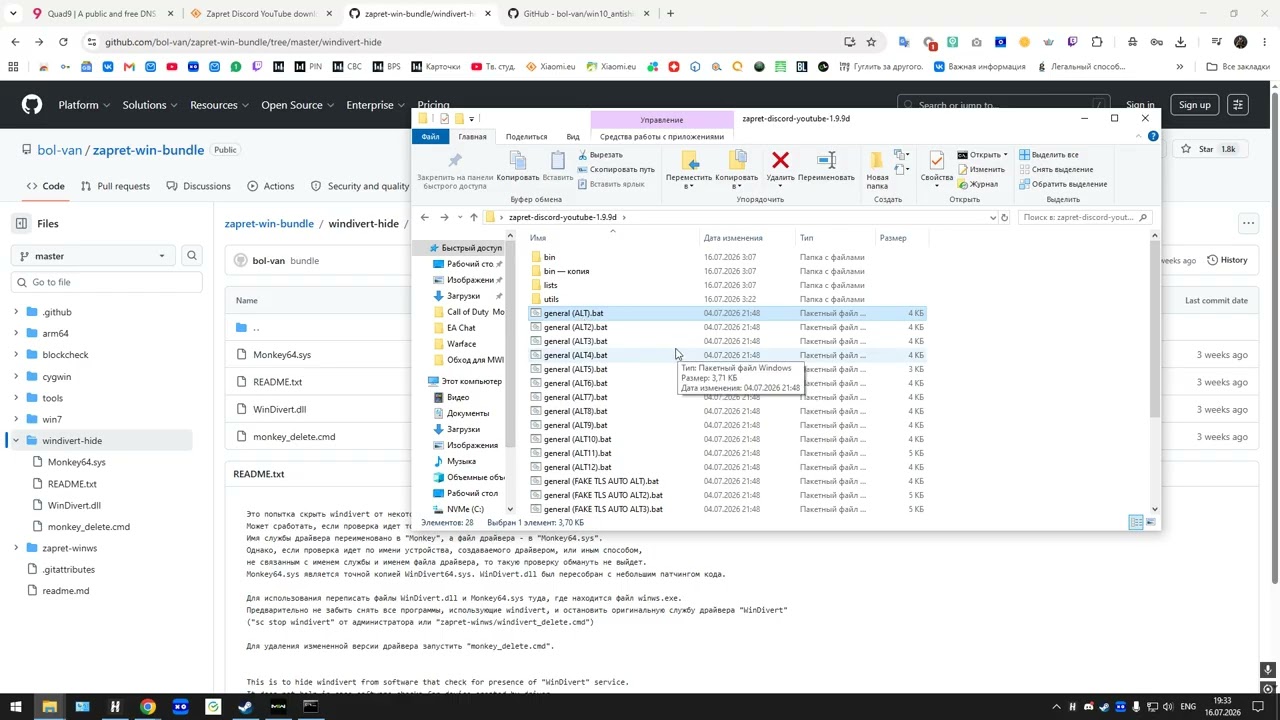This screenshot has height=720, width=1280.
Task: Open Warface folder in Quick Access pane
Action: pyautogui.click(x=462, y=344)
